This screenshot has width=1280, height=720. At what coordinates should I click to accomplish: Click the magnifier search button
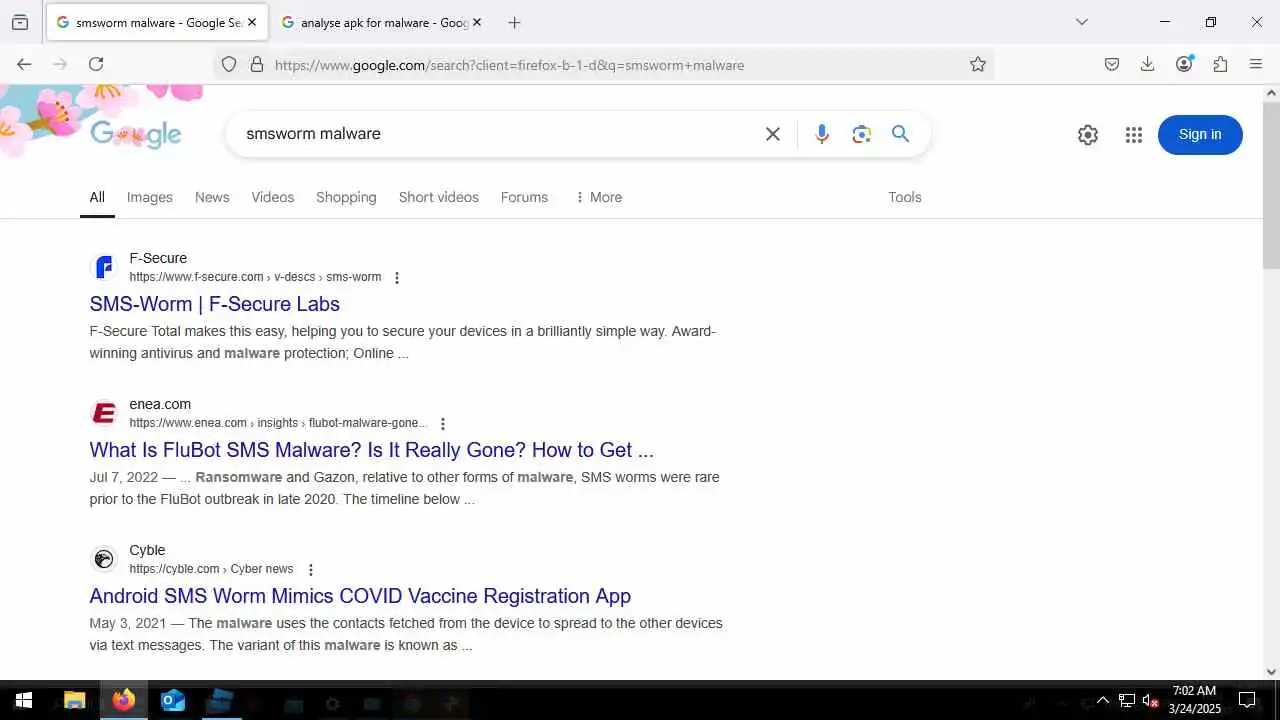[x=901, y=134]
